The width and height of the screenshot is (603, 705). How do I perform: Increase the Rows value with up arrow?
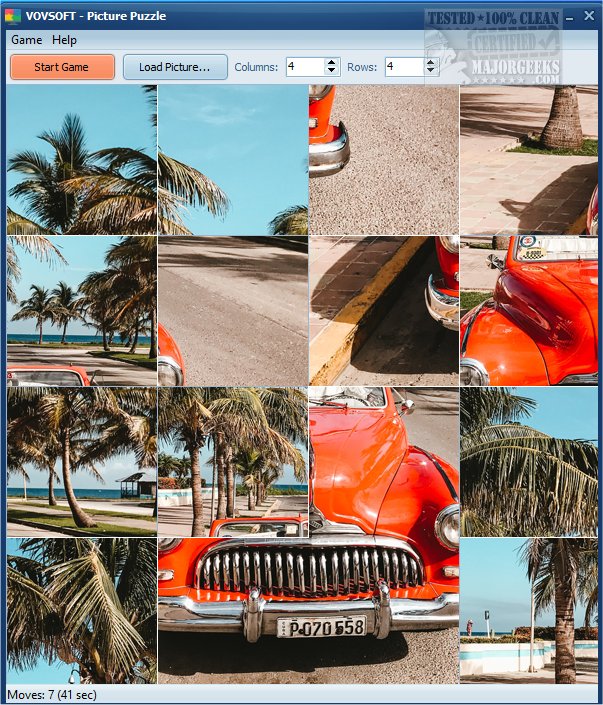430,62
